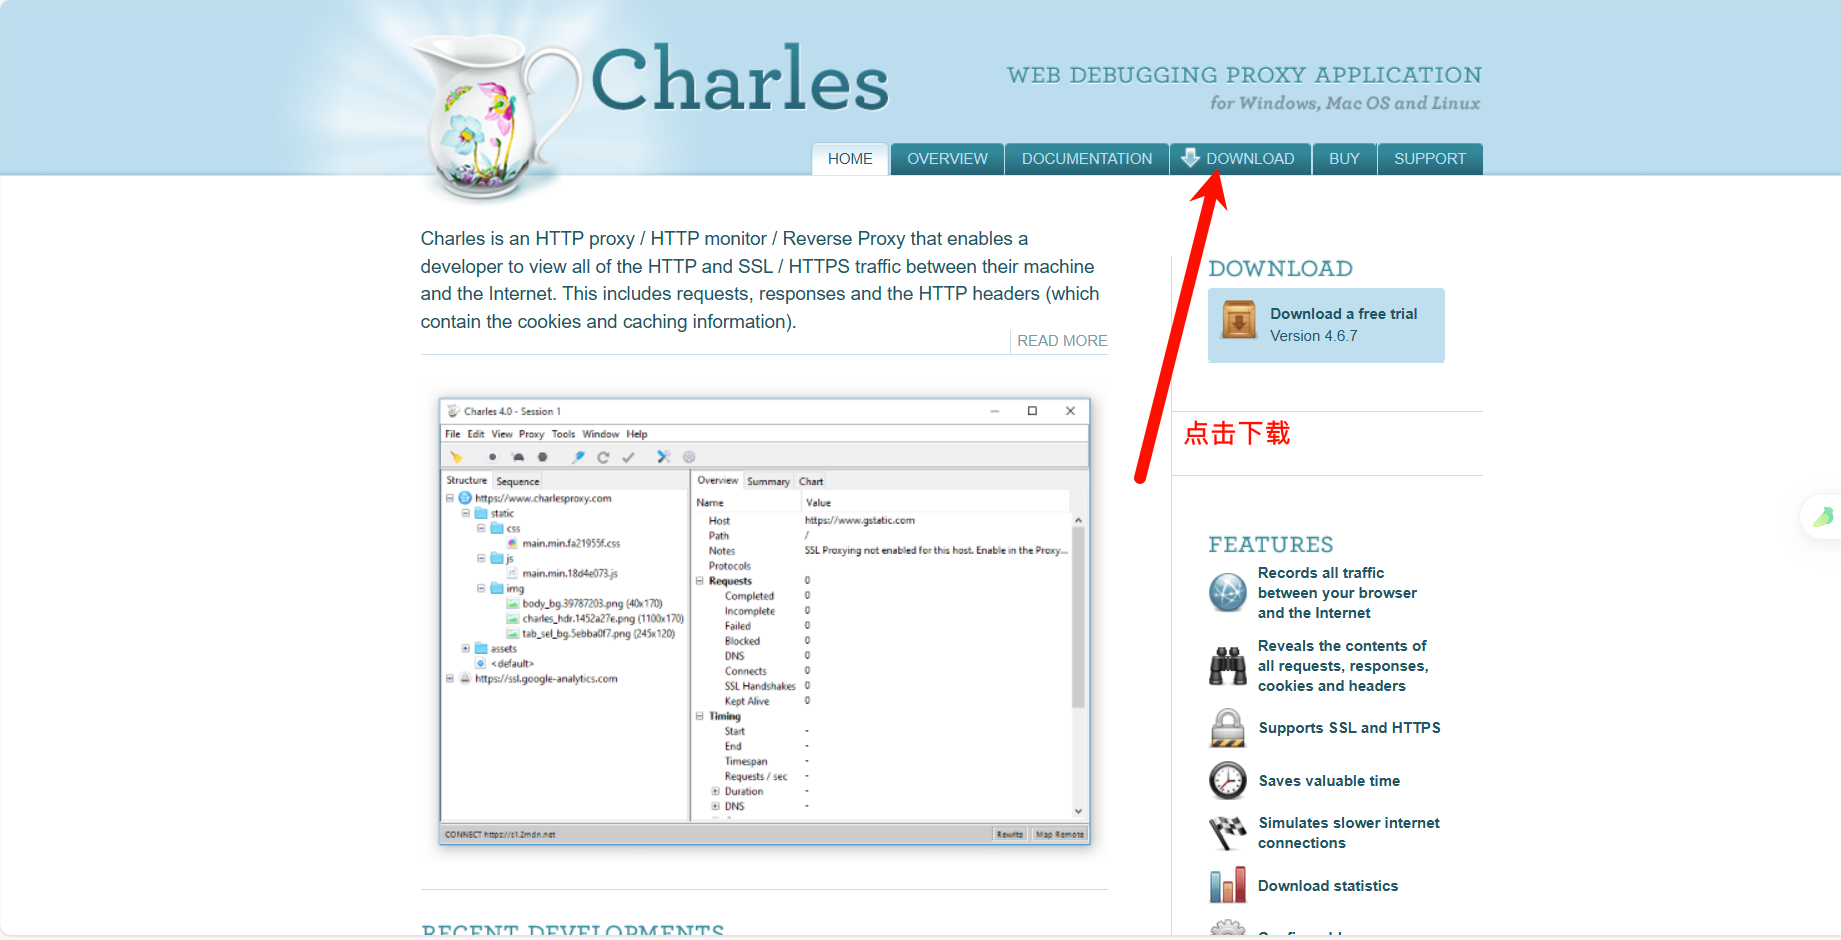Image resolution: width=1841 pixels, height=940 pixels.
Task: Open the Settings gear icon
Action: pyautogui.click(x=689, y=457)
